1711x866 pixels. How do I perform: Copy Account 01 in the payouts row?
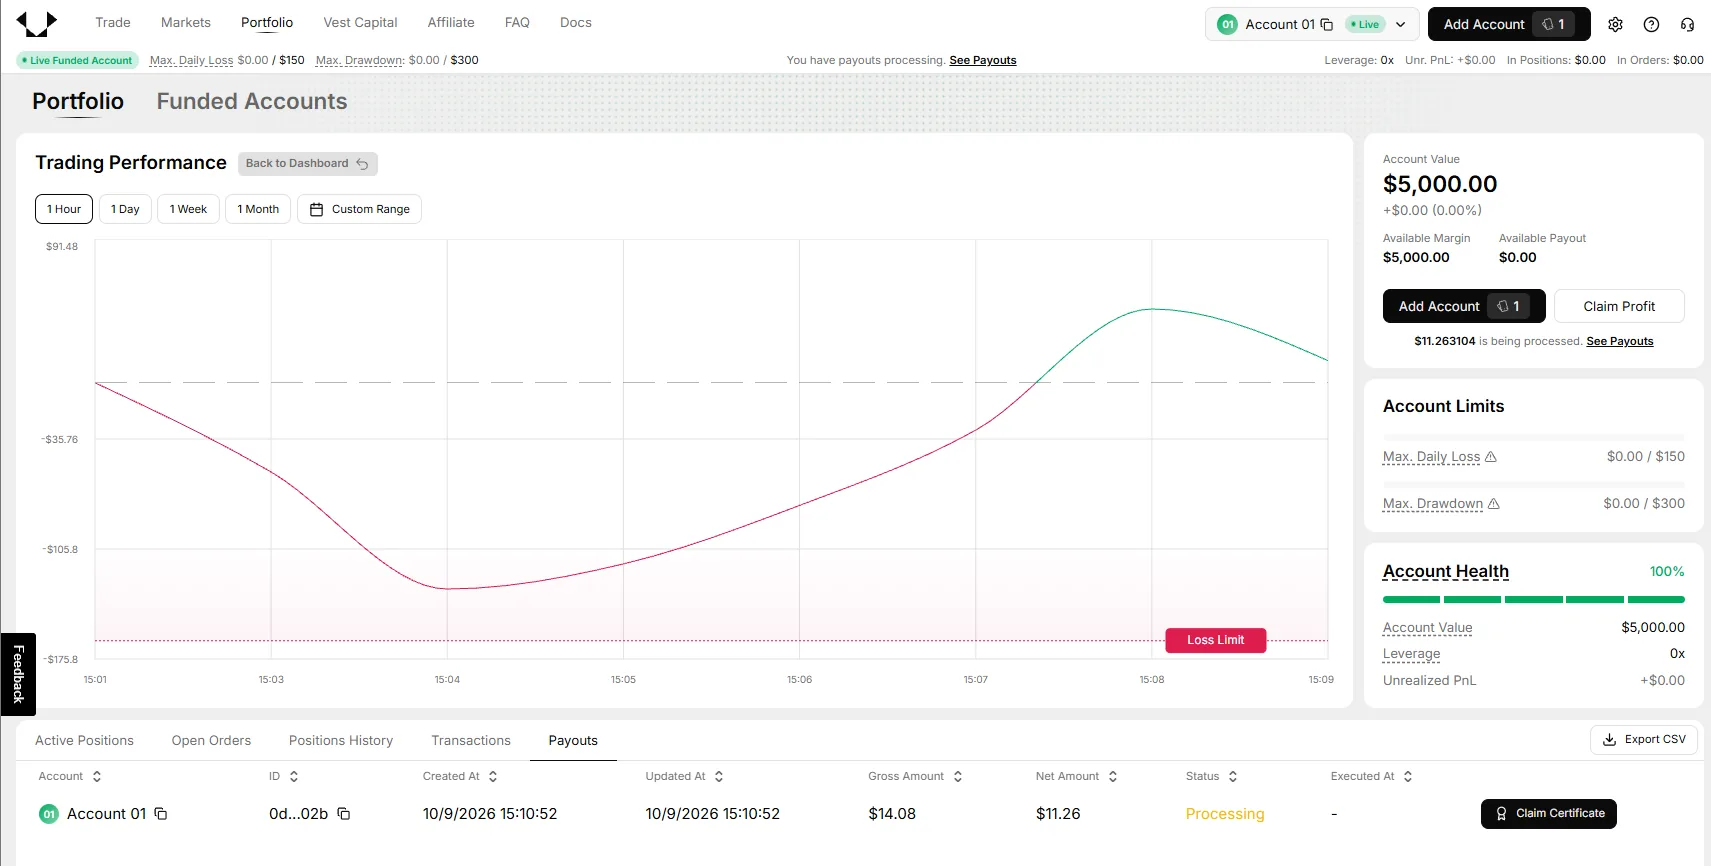coord(161,814)
